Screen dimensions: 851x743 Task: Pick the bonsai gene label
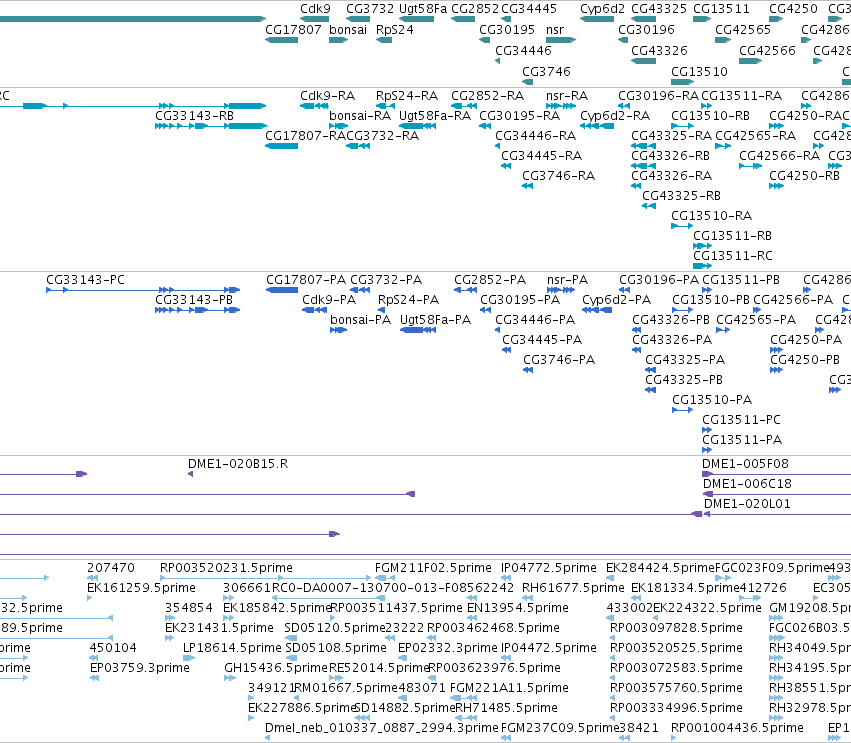[x=348, y=29]
